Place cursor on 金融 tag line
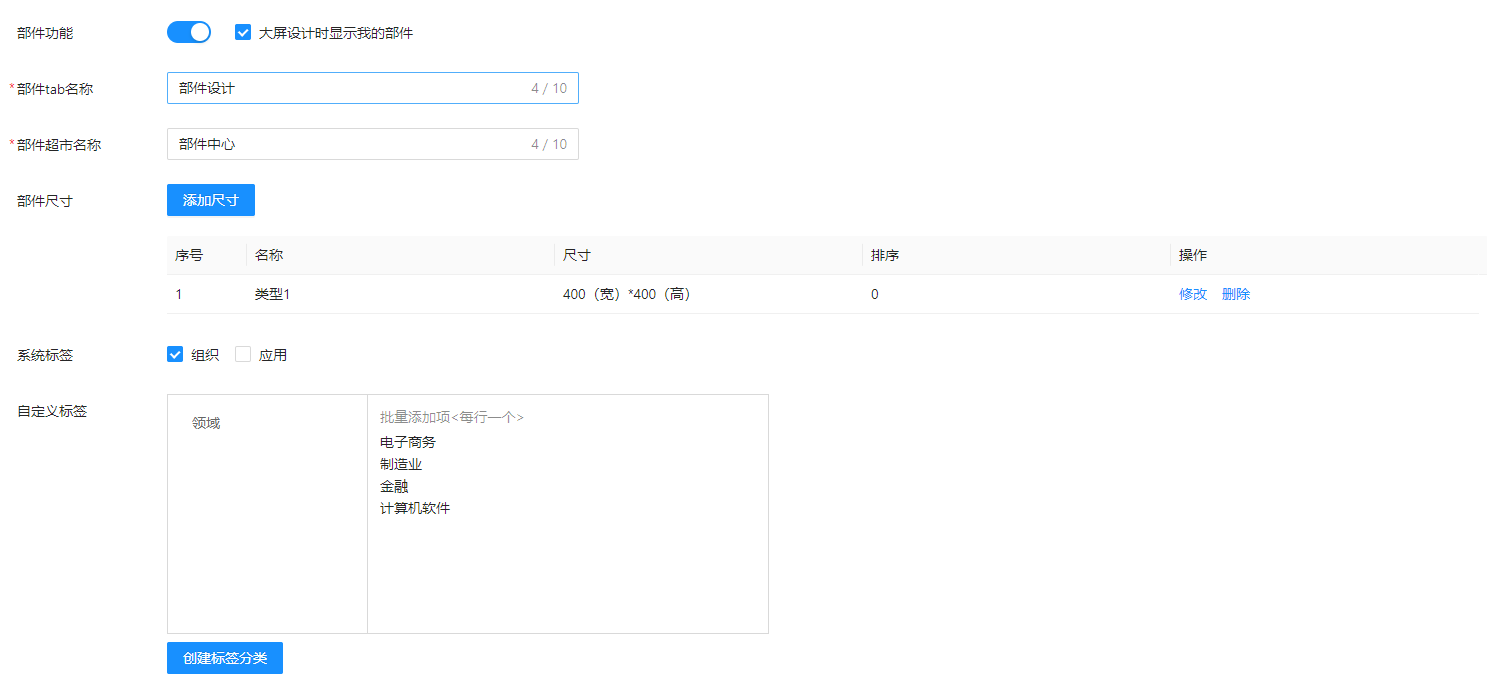The height and width of the screenshot is (689, 1506). (394, 486)
